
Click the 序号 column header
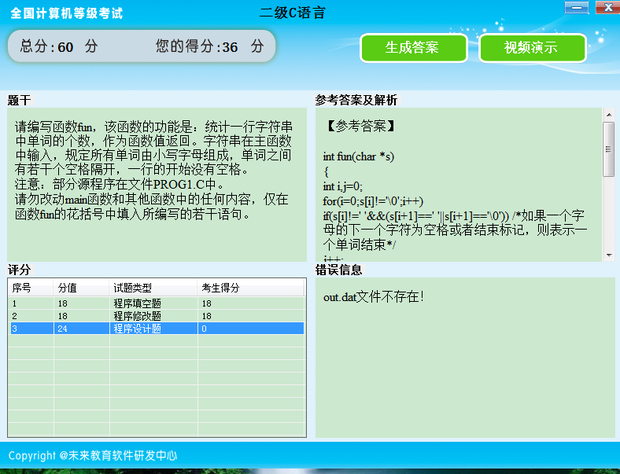[30, 288]
